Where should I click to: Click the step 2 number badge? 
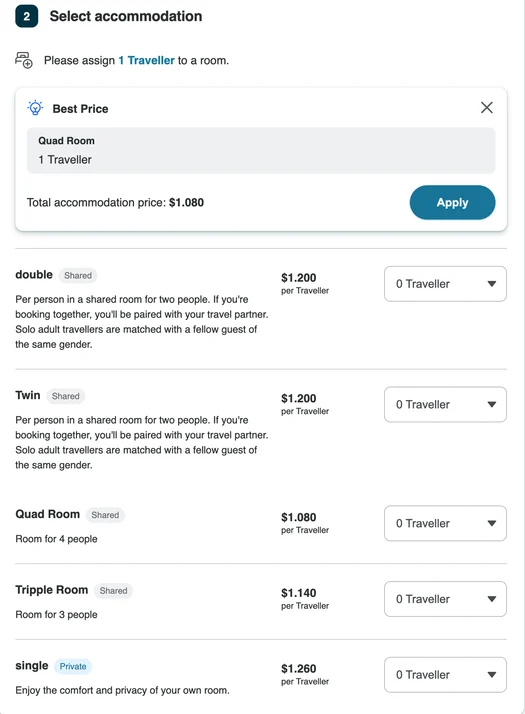tap(26, 16)
